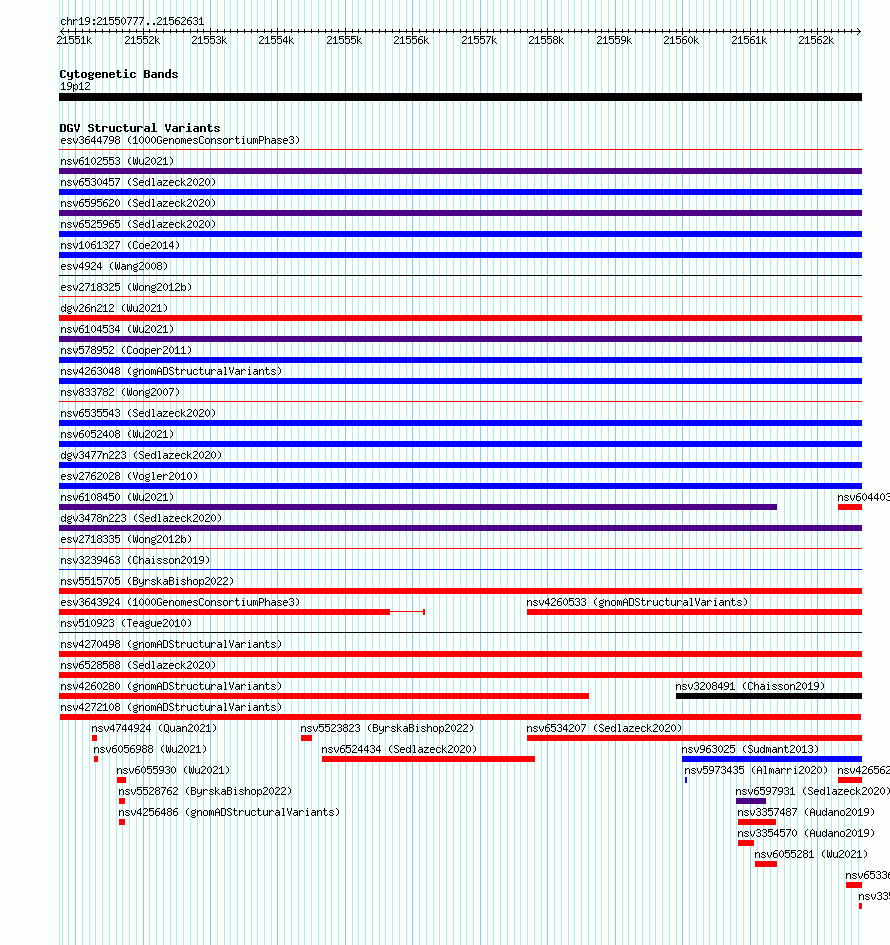Open the nsv3239463 (Chaisson2019) variant
Screen dimensions: 890x945
135,560
